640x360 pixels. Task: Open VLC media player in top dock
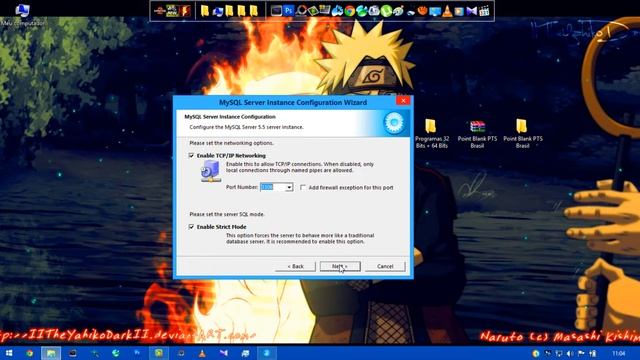point(447,11)
